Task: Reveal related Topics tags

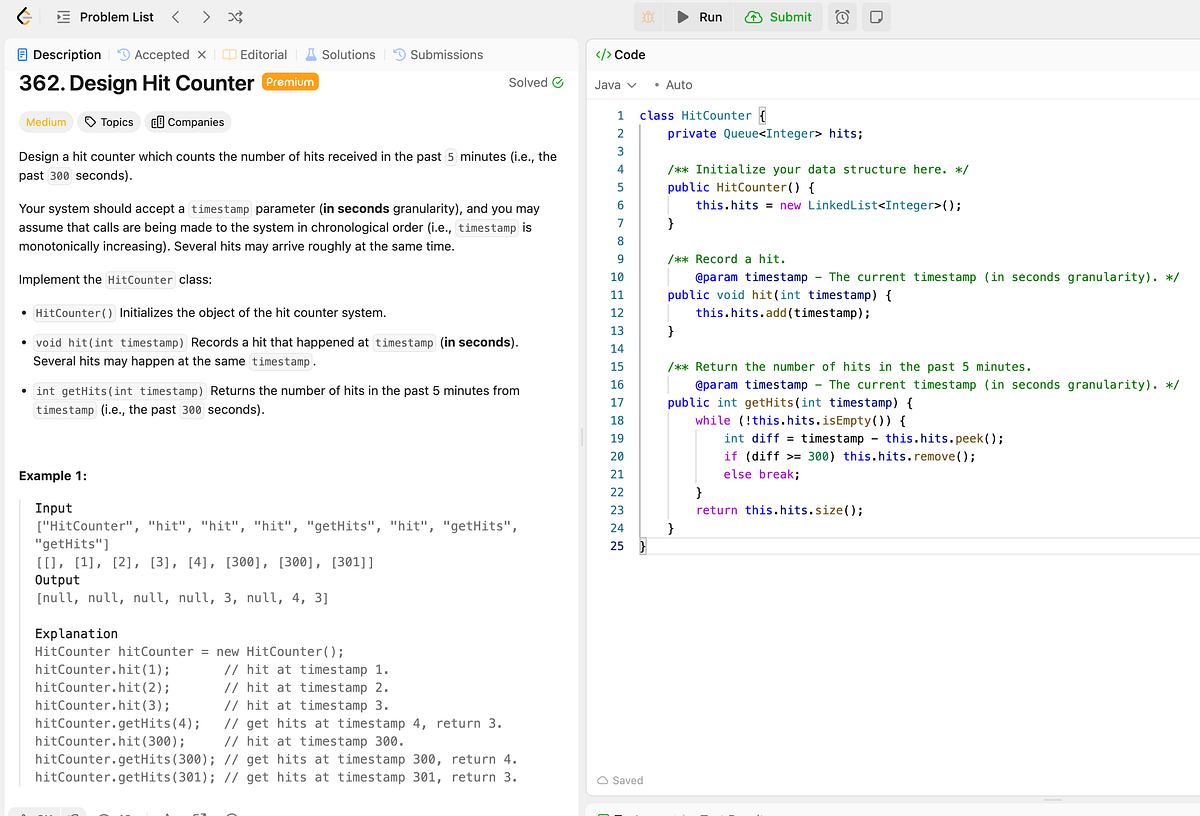Action: [x=108, y=122]
